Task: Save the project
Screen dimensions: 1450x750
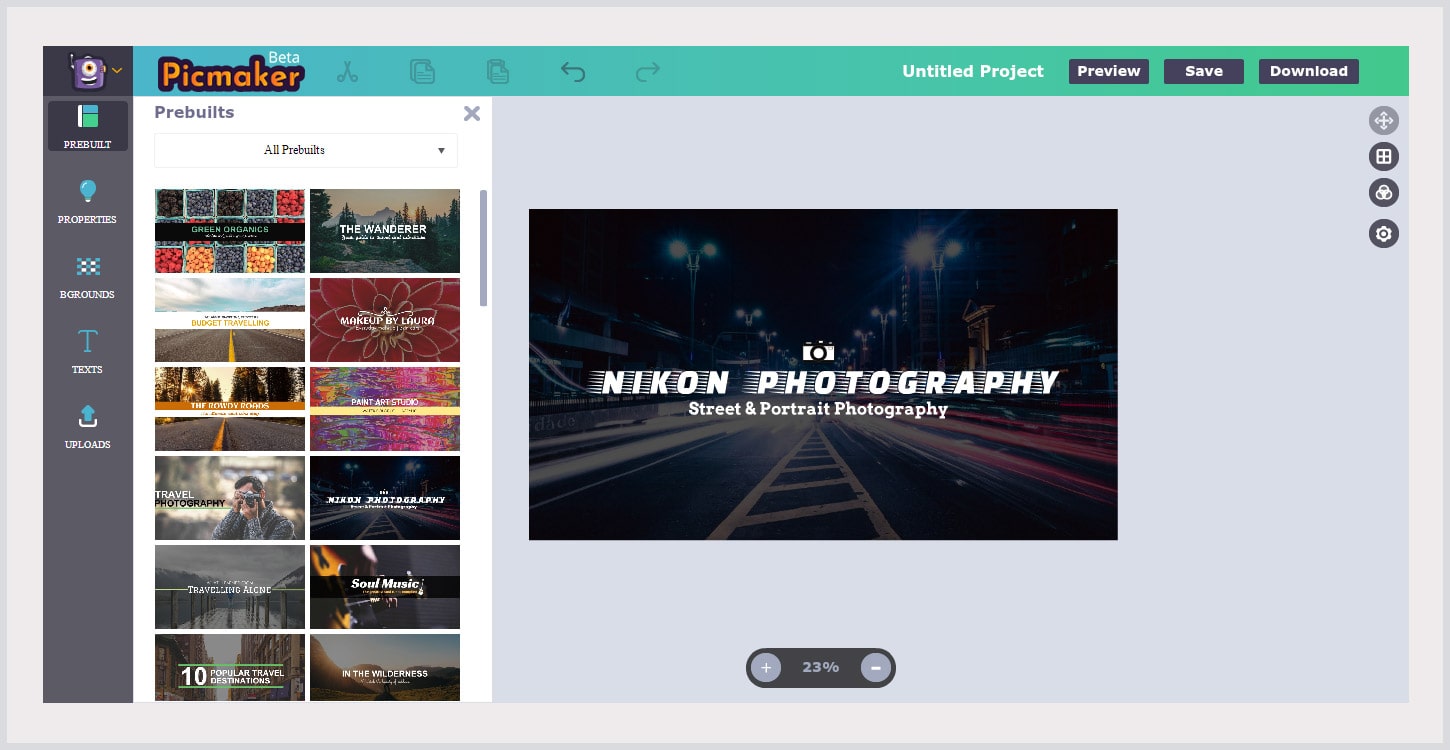Action: coord(1204,71)
